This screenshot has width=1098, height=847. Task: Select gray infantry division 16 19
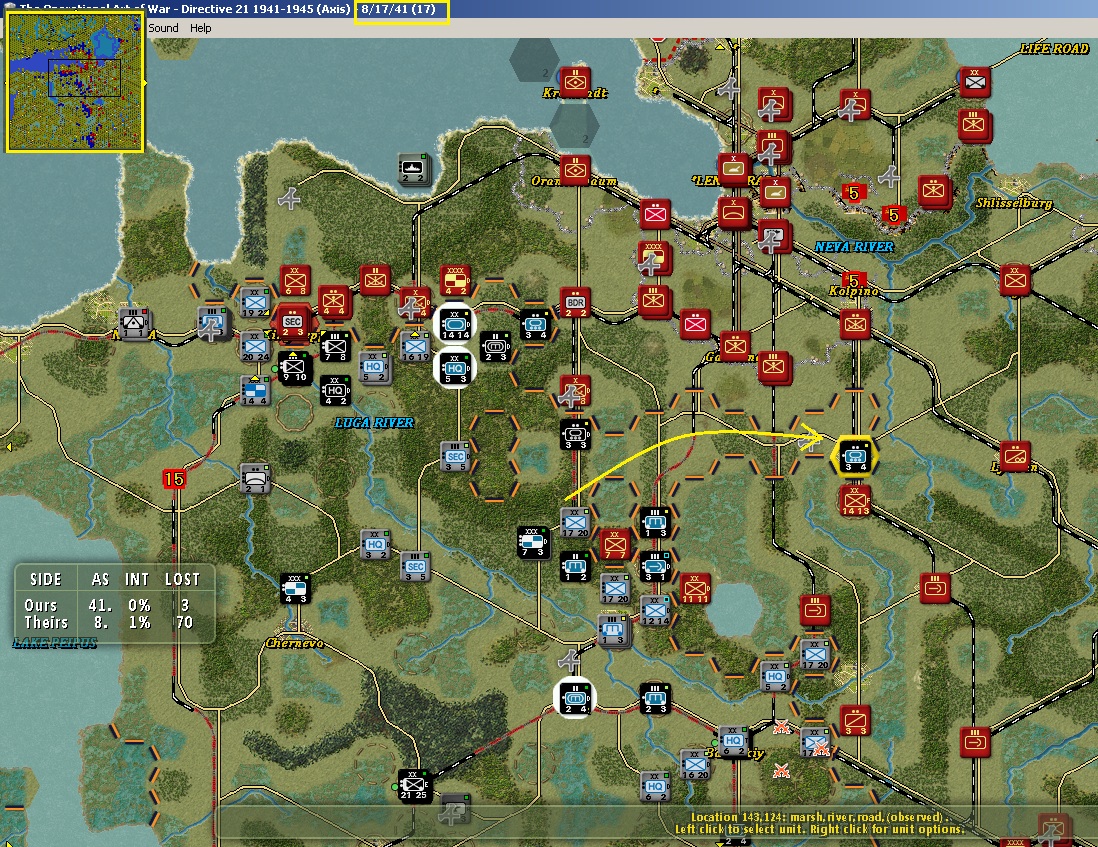pyautogui.click(x=415, y=346)
